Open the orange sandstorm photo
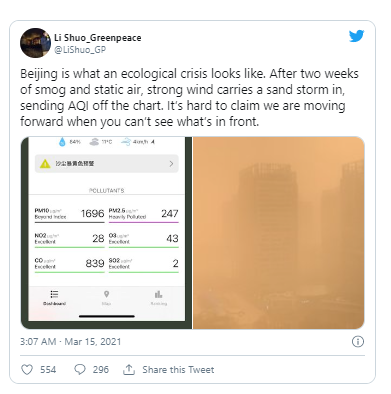The image size is (391, 394). pos(279,233)
